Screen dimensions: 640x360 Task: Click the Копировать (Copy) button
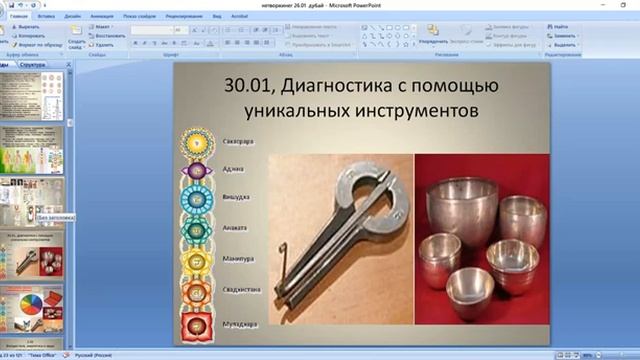click(28, 36)
